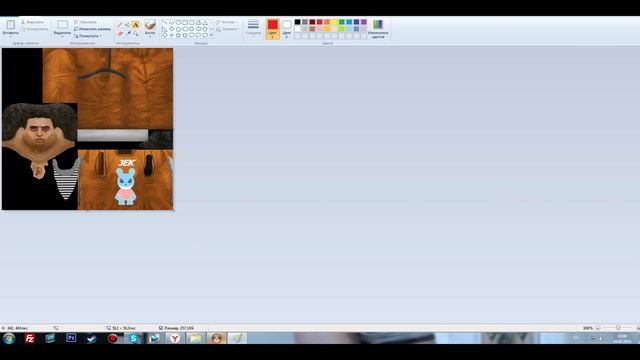Open Skype from the taskbar

pyautogui.click(x=133, y=338)
